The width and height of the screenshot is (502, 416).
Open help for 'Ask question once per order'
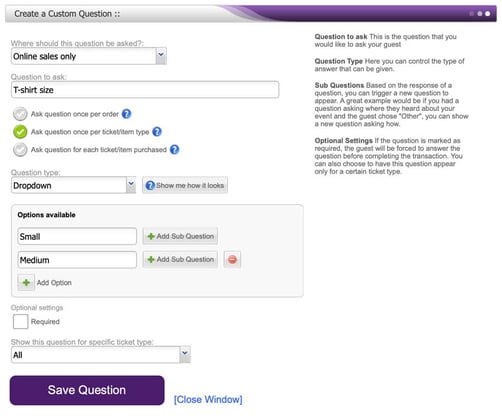[x=126, y=114]
